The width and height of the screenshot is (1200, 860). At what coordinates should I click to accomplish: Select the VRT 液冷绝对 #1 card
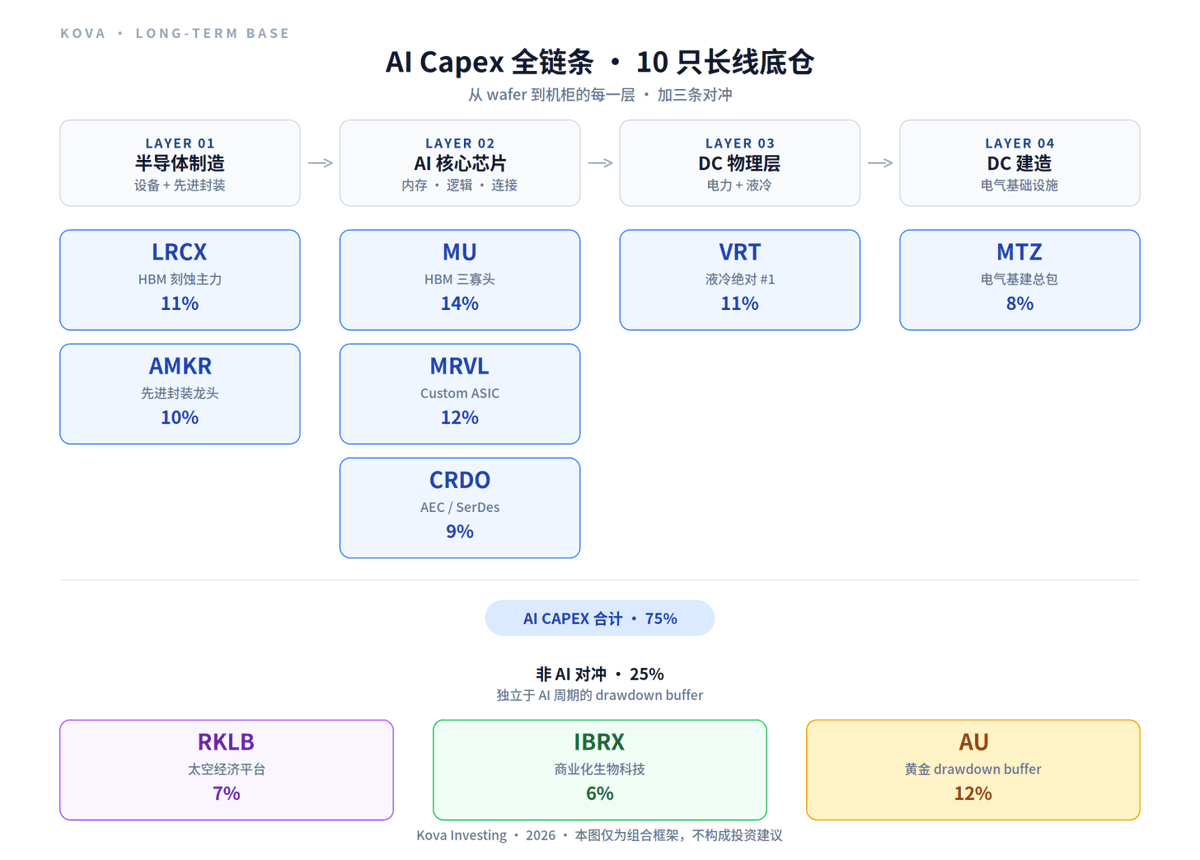coord(740,280)
